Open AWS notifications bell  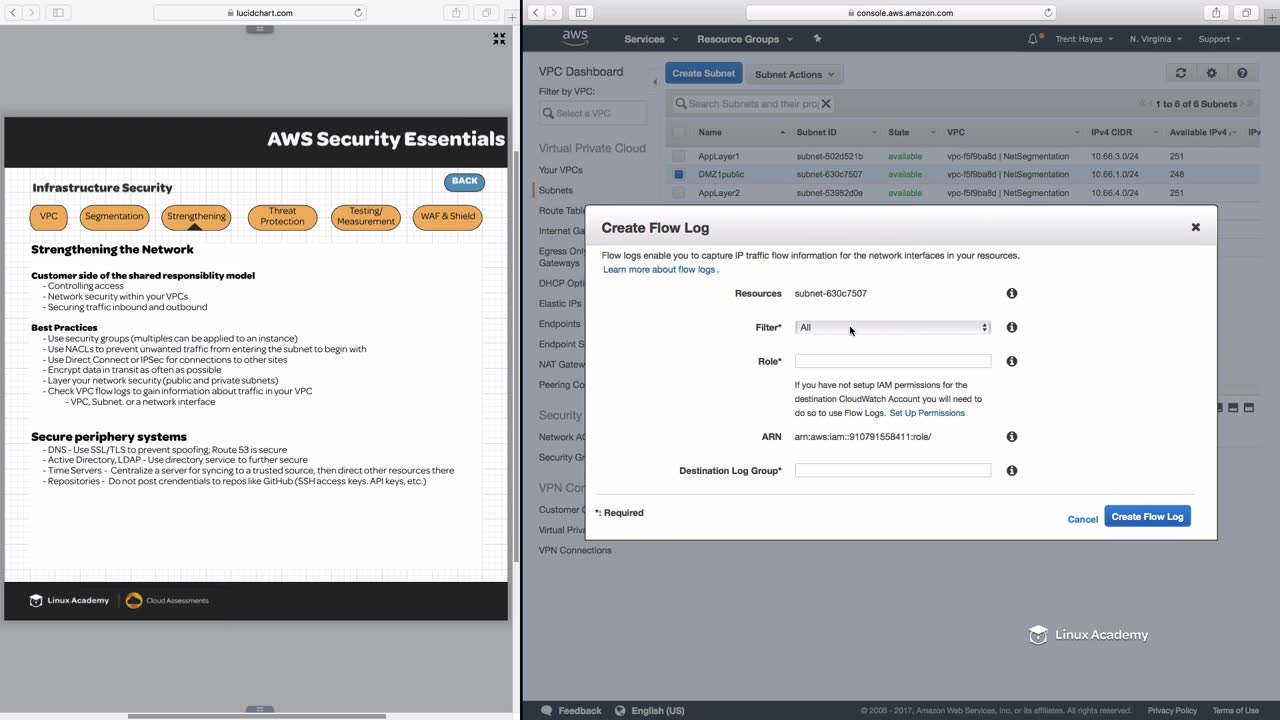pyautogui.click(x=1033, y=39)
